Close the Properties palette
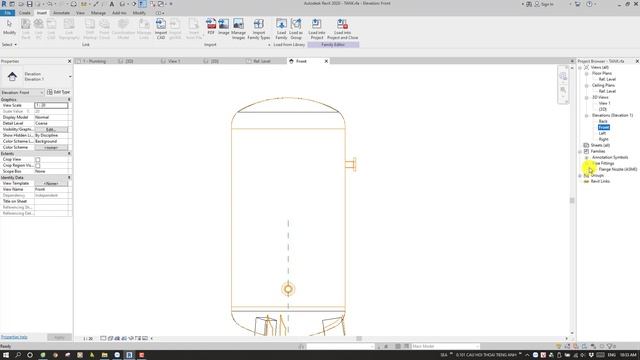Viewport: 640px width, 360px height. [69, 61]
